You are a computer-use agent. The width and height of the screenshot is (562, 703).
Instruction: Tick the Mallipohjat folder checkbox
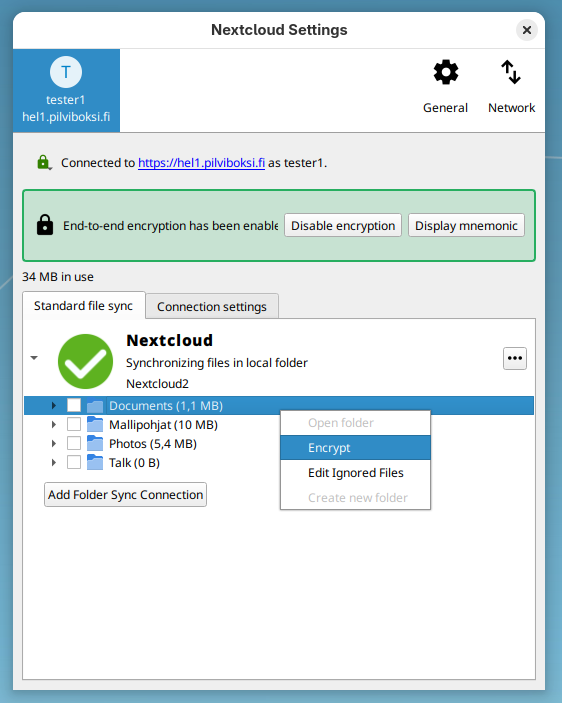coord(74,424)
